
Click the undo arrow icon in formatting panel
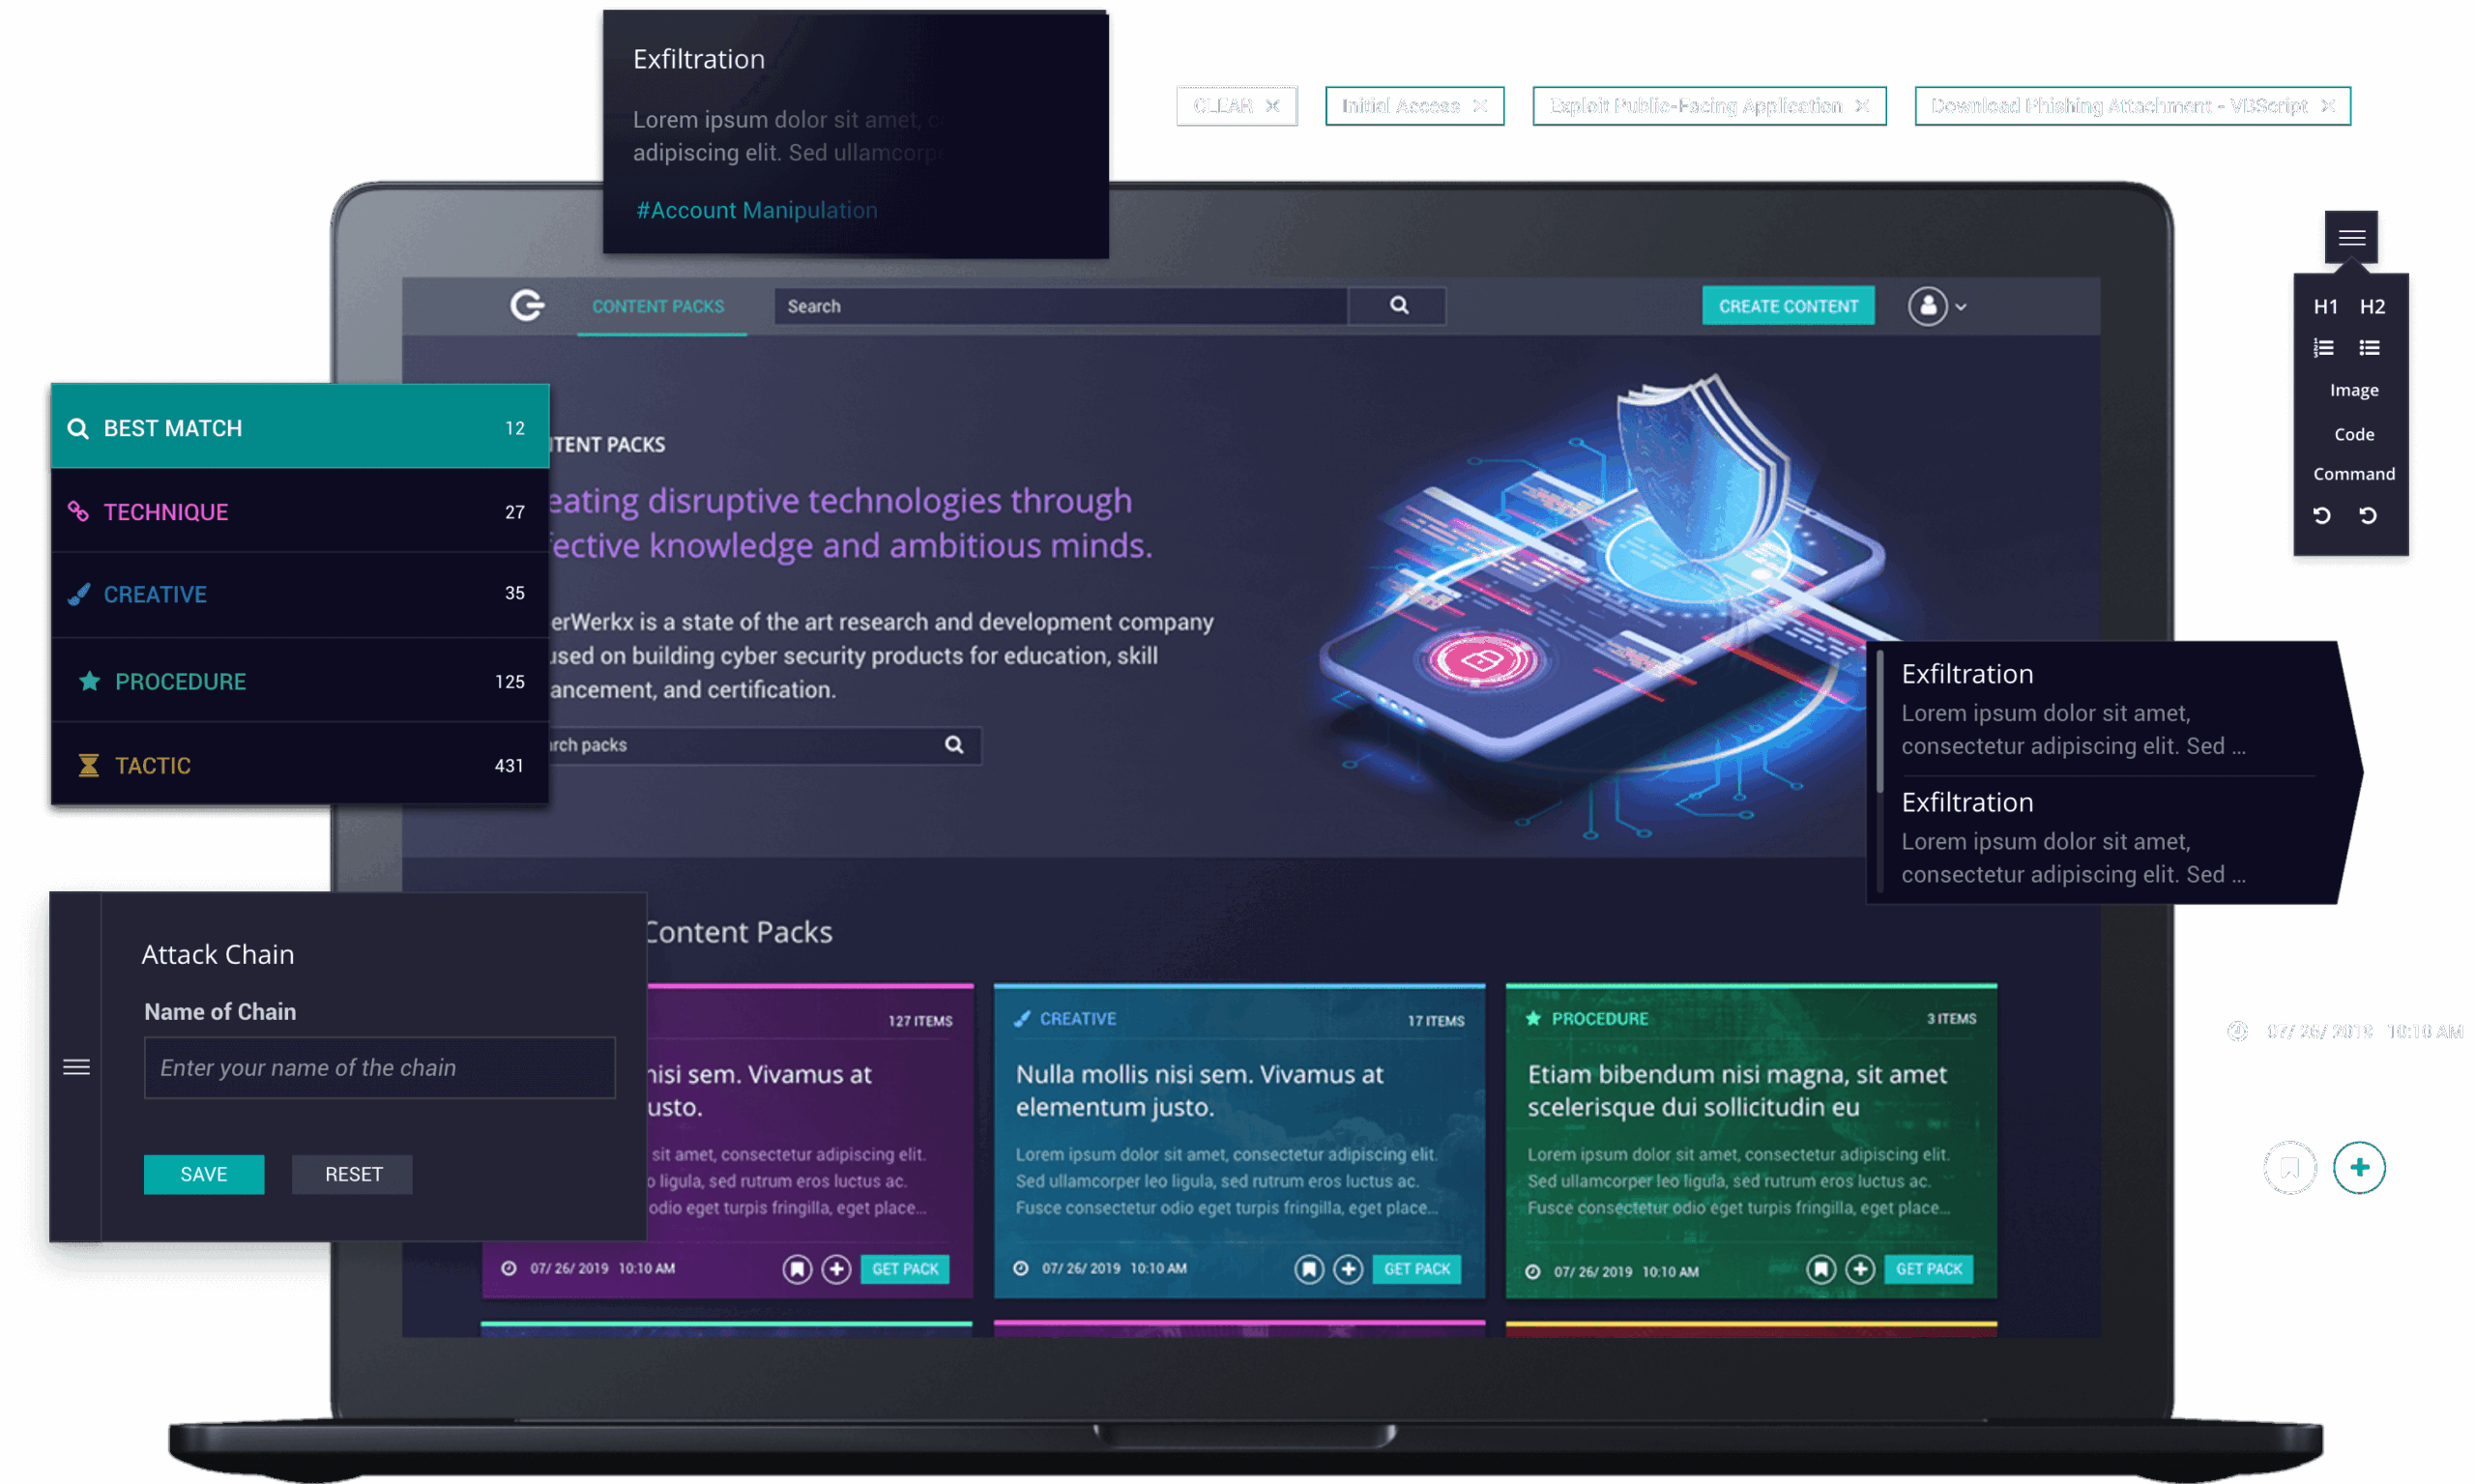point(2322,514)
